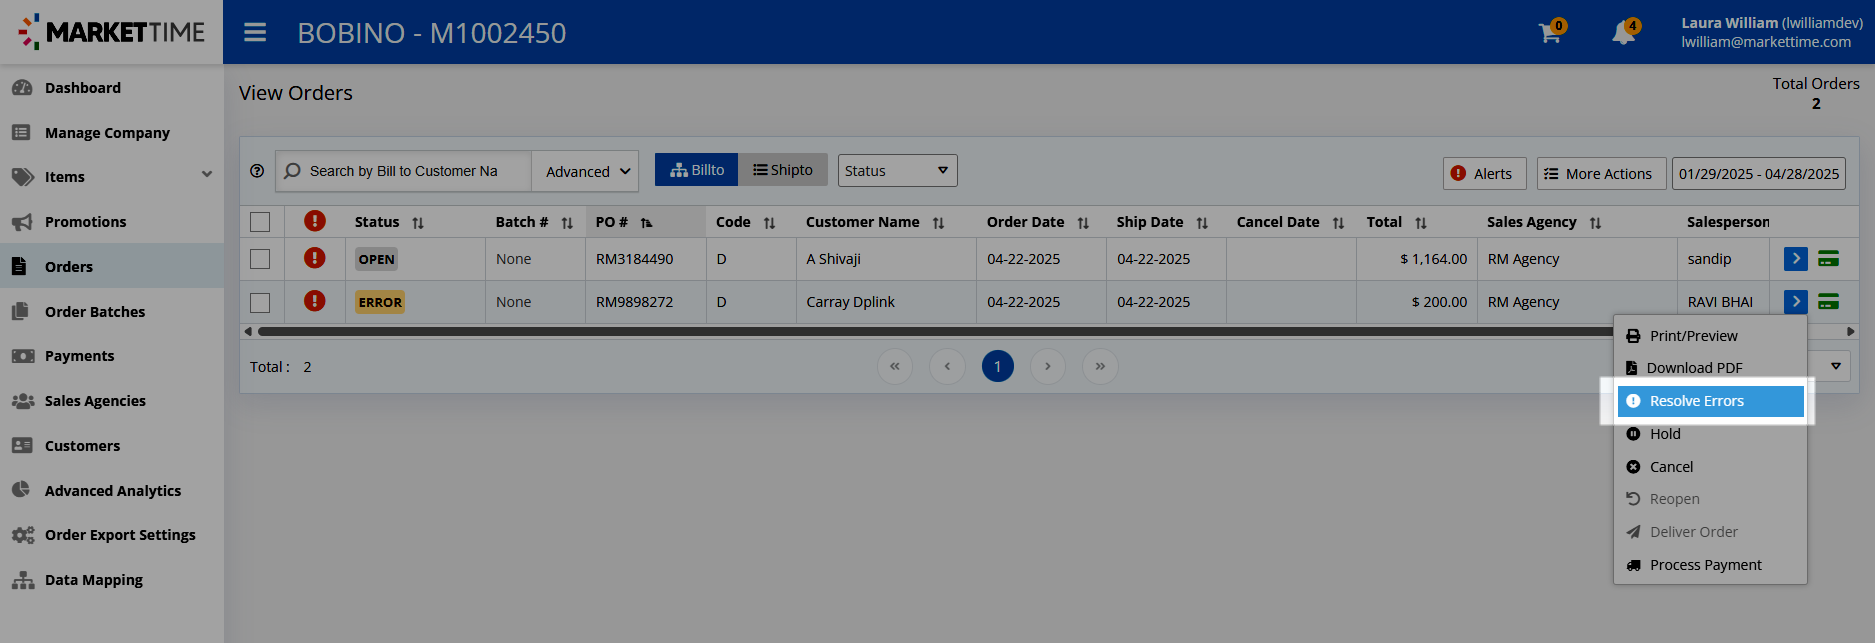Viewport: 1875px width, 643px height.
Task: Sort by the Order Date column arrows
Action: pos(1083,223)
